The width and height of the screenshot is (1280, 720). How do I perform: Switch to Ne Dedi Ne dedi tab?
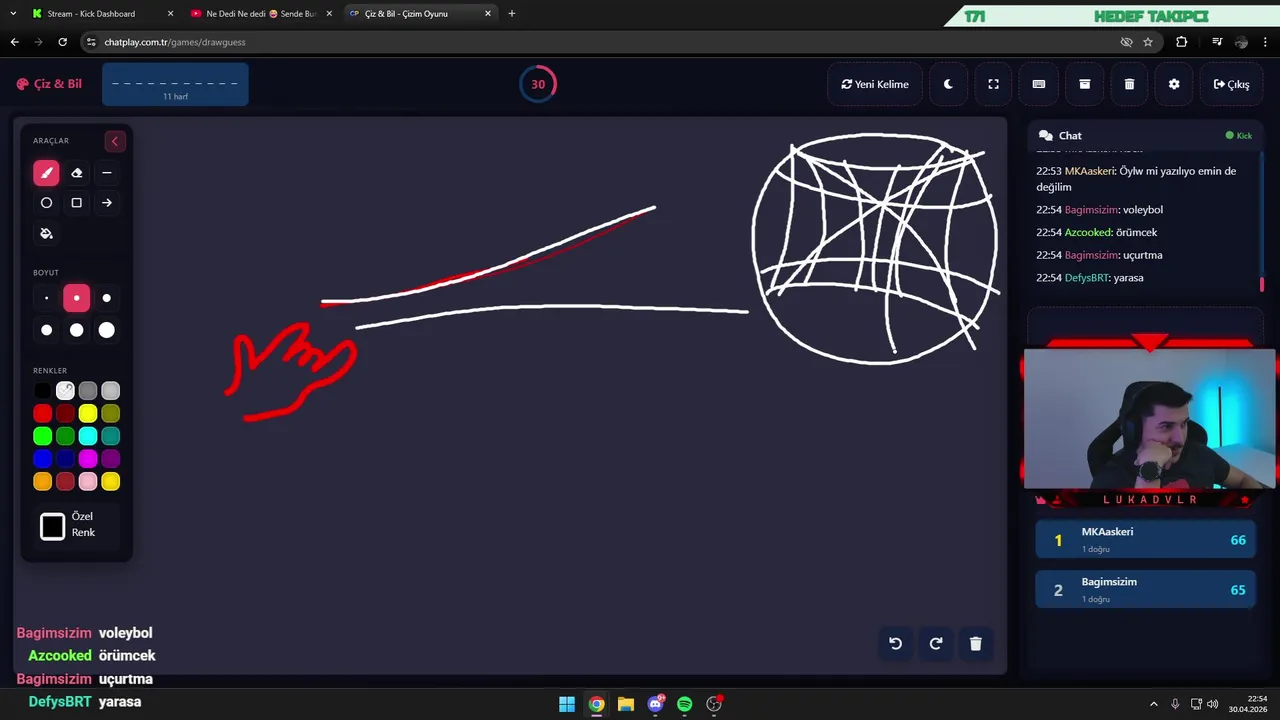pos(260,14)
